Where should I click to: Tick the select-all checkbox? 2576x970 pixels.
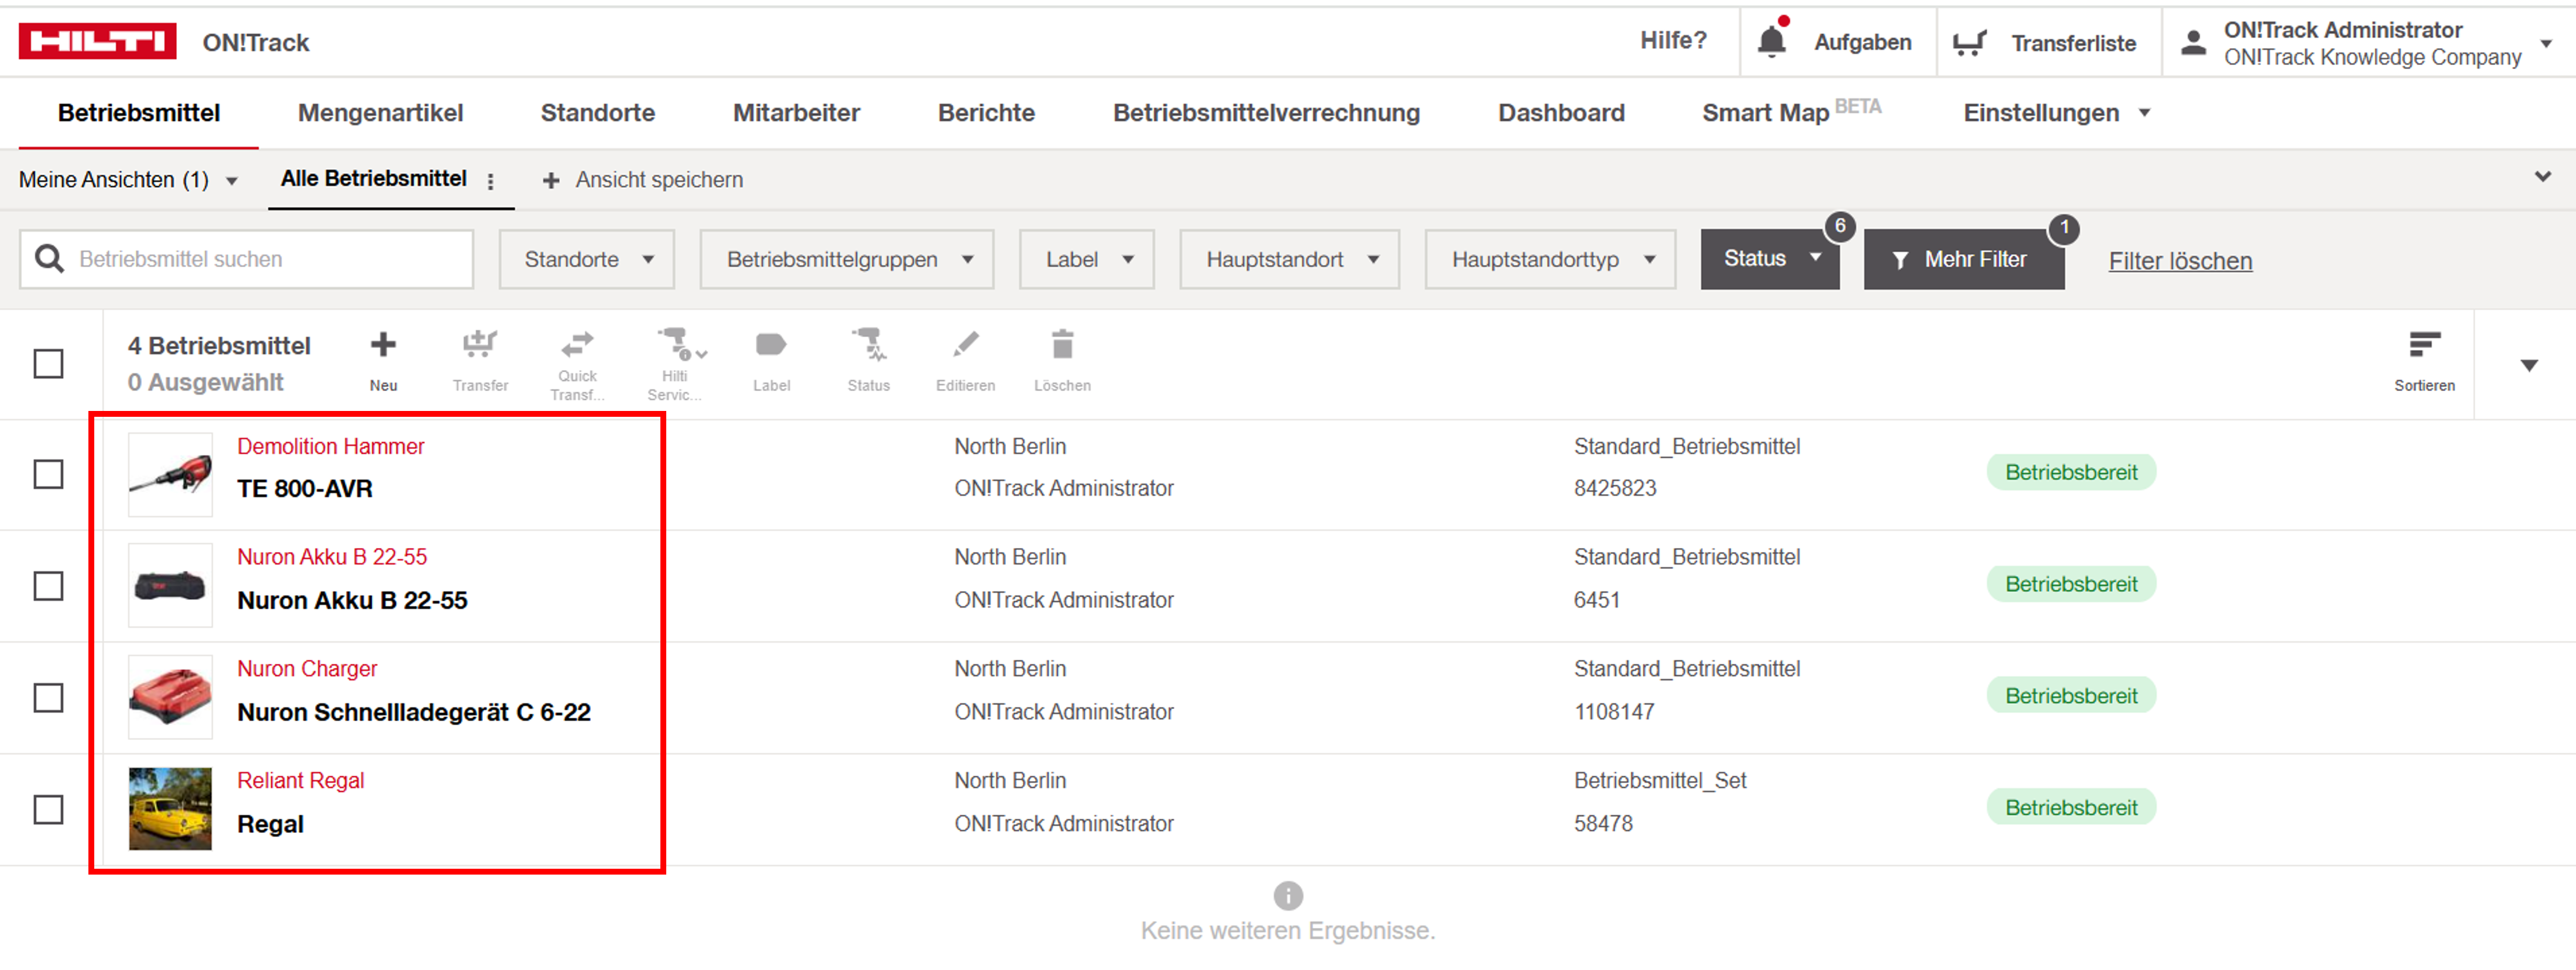[48, 364]
